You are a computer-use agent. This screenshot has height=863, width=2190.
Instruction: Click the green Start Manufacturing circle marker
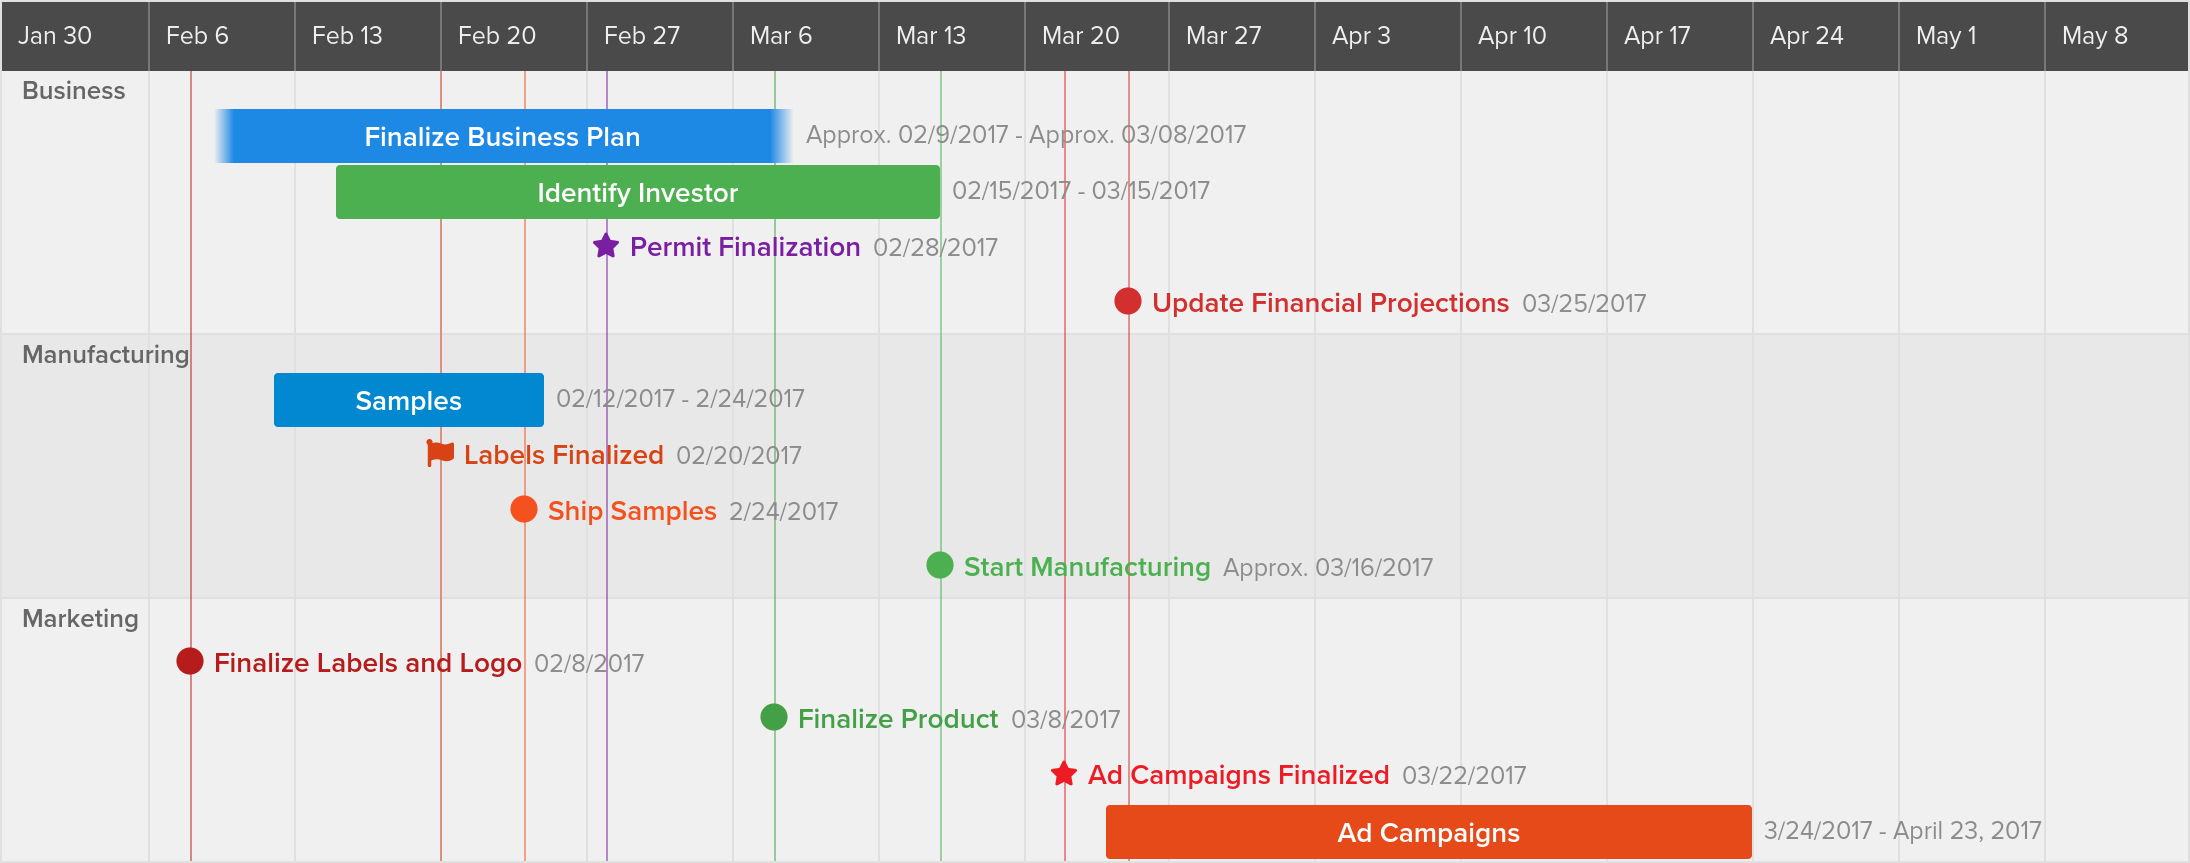pyautogui.click(x=940, y=565)
